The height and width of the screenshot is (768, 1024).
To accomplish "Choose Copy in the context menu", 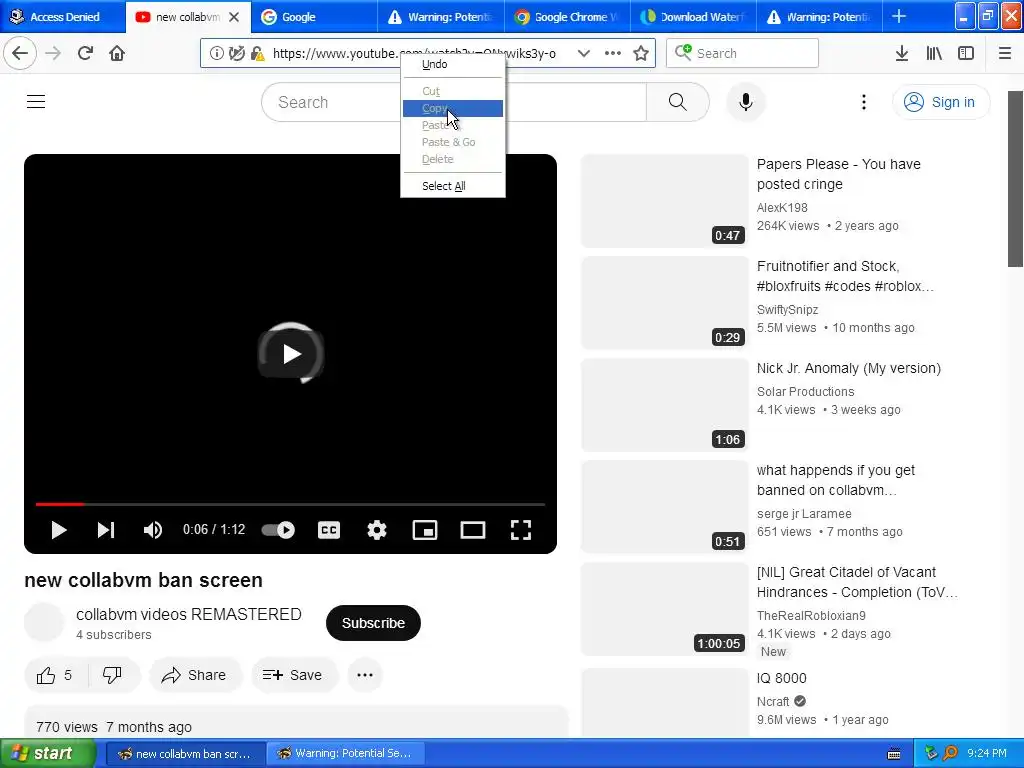I will click(453, 108).
